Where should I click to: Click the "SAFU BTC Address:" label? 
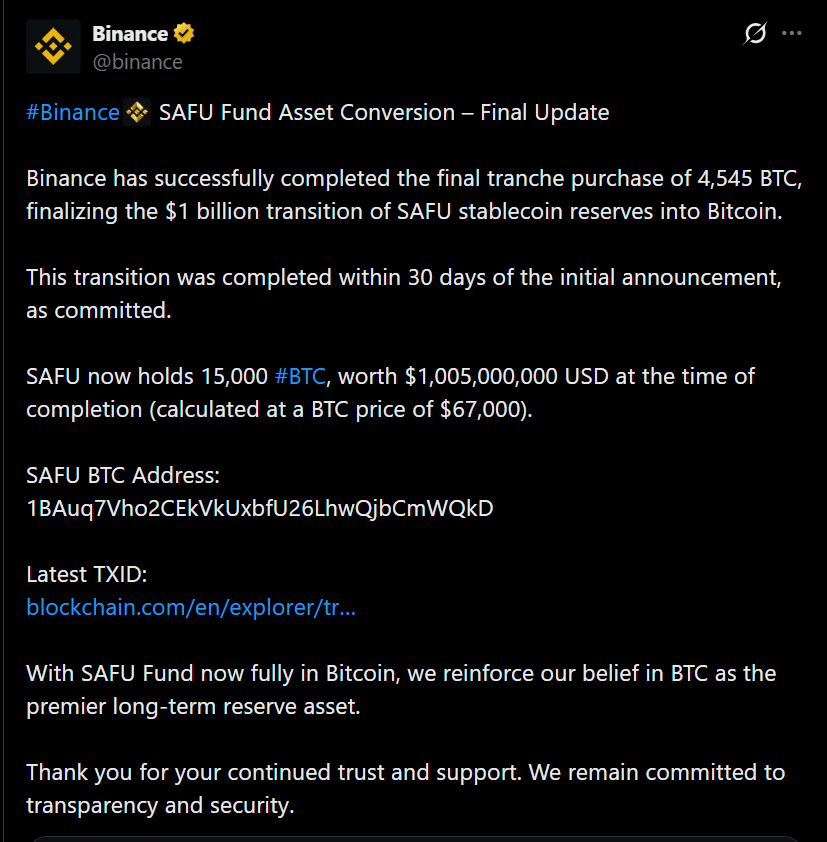[x=123, y=475]
